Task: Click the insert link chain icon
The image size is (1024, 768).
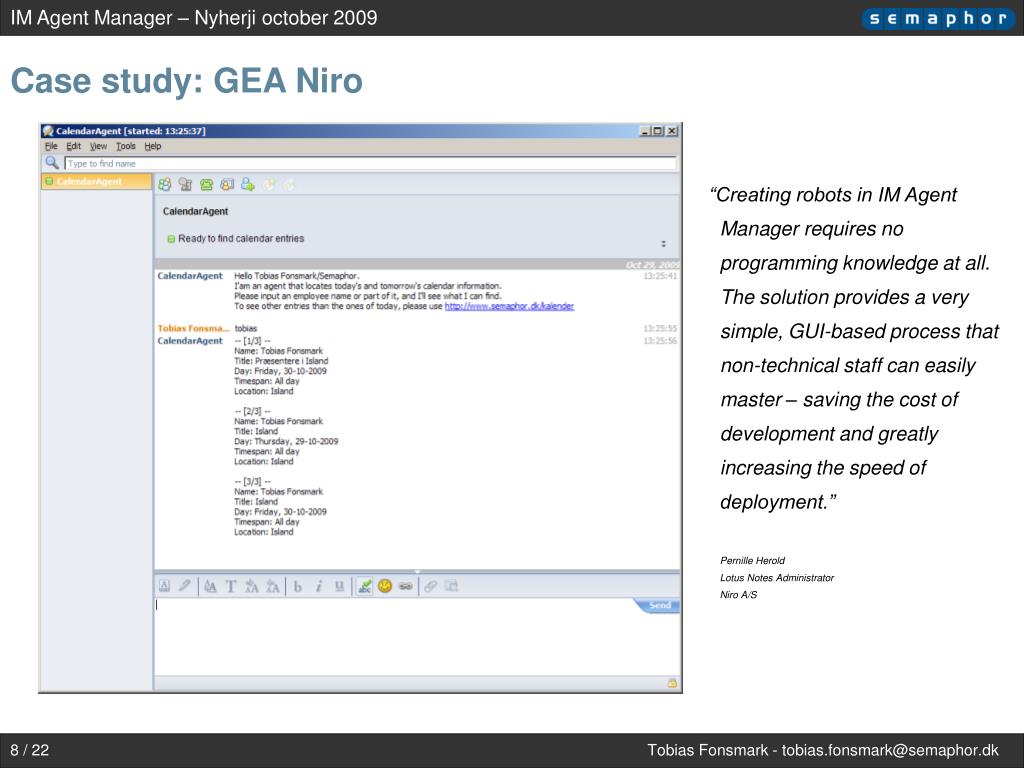Action: point(430,586)
